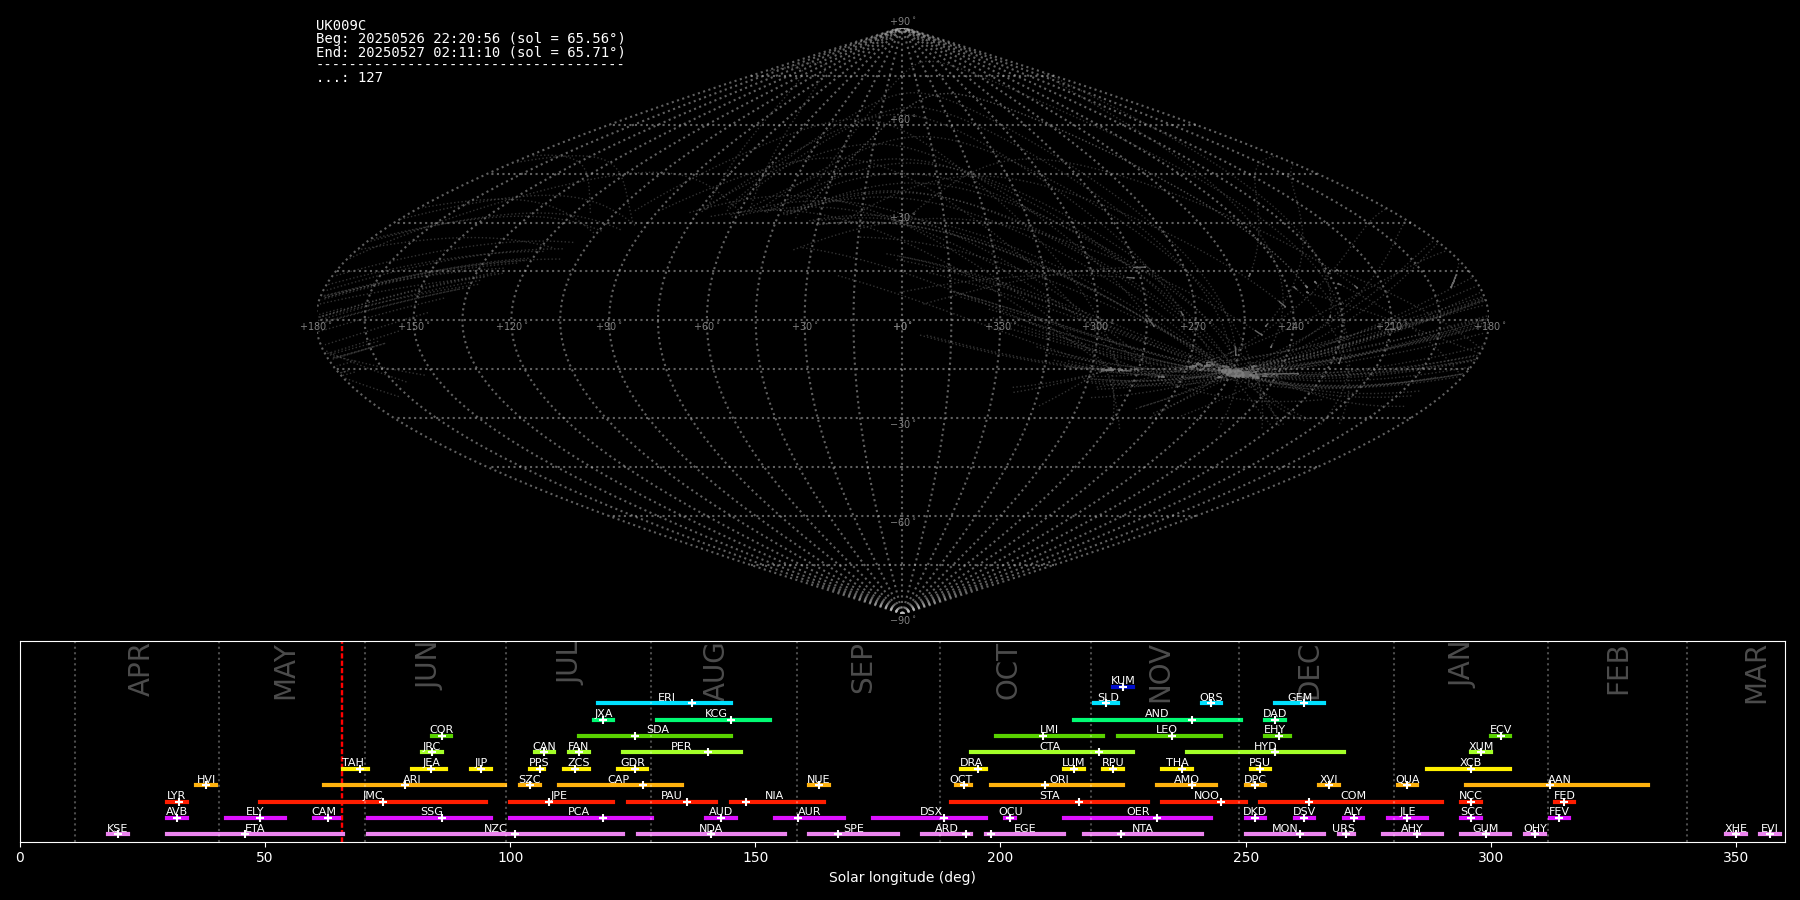Viewport: 1800px width, 900px height.
Task: Select the KSE shower label
Action: 117,828
